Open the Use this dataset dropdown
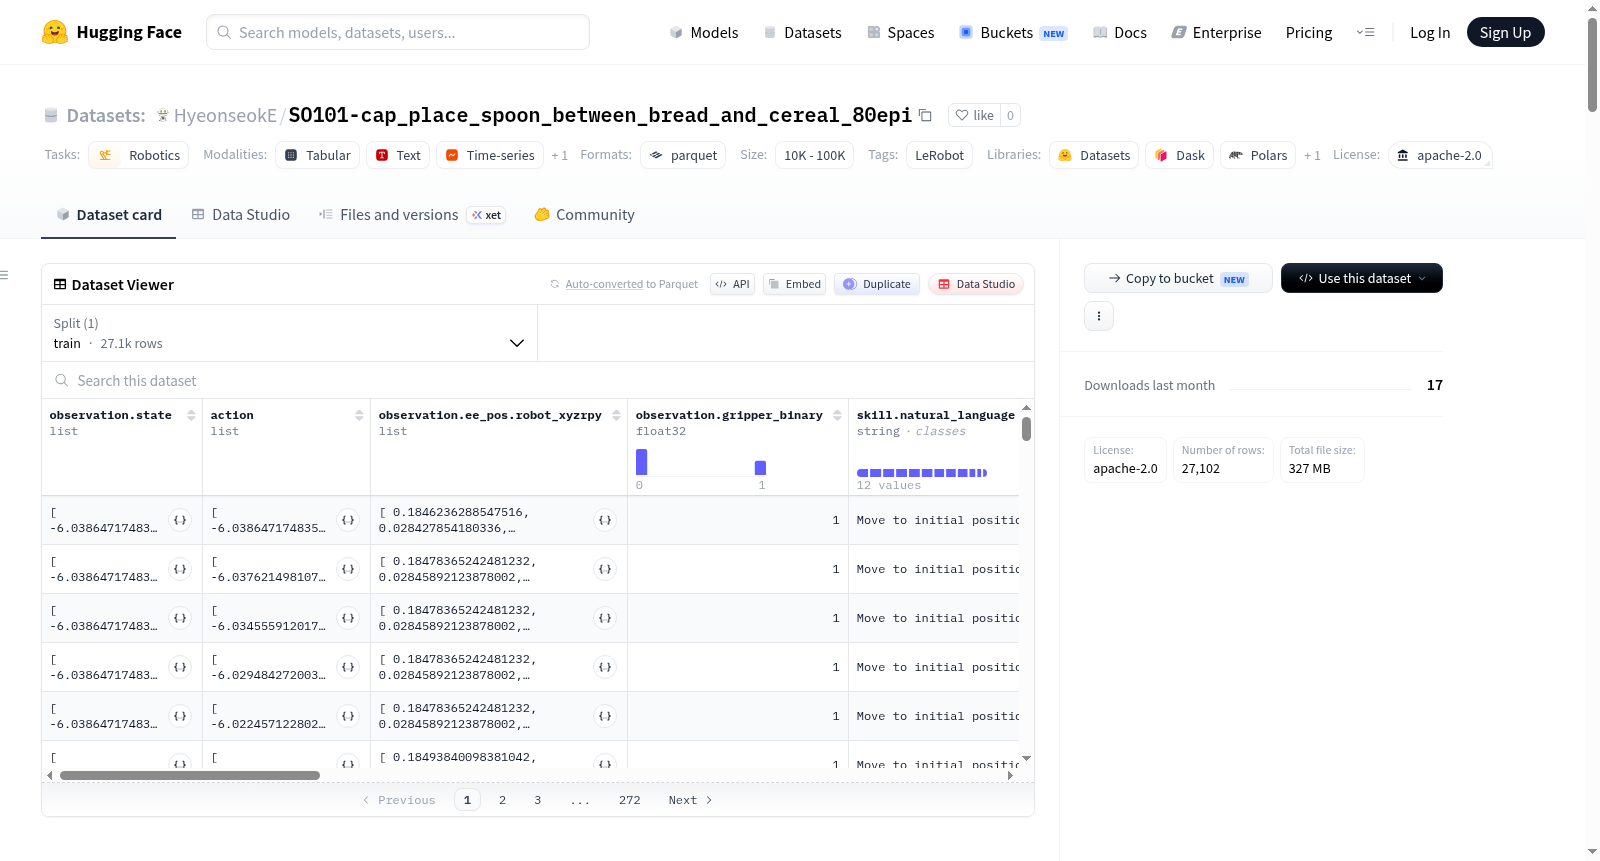 (1362, 278)
